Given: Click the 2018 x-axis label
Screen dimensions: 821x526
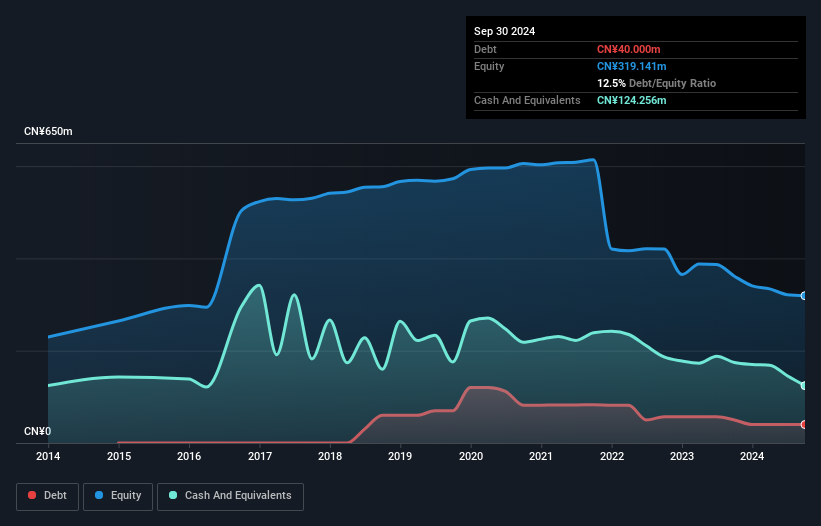Looking at the screenshot, I should [330, 456].
